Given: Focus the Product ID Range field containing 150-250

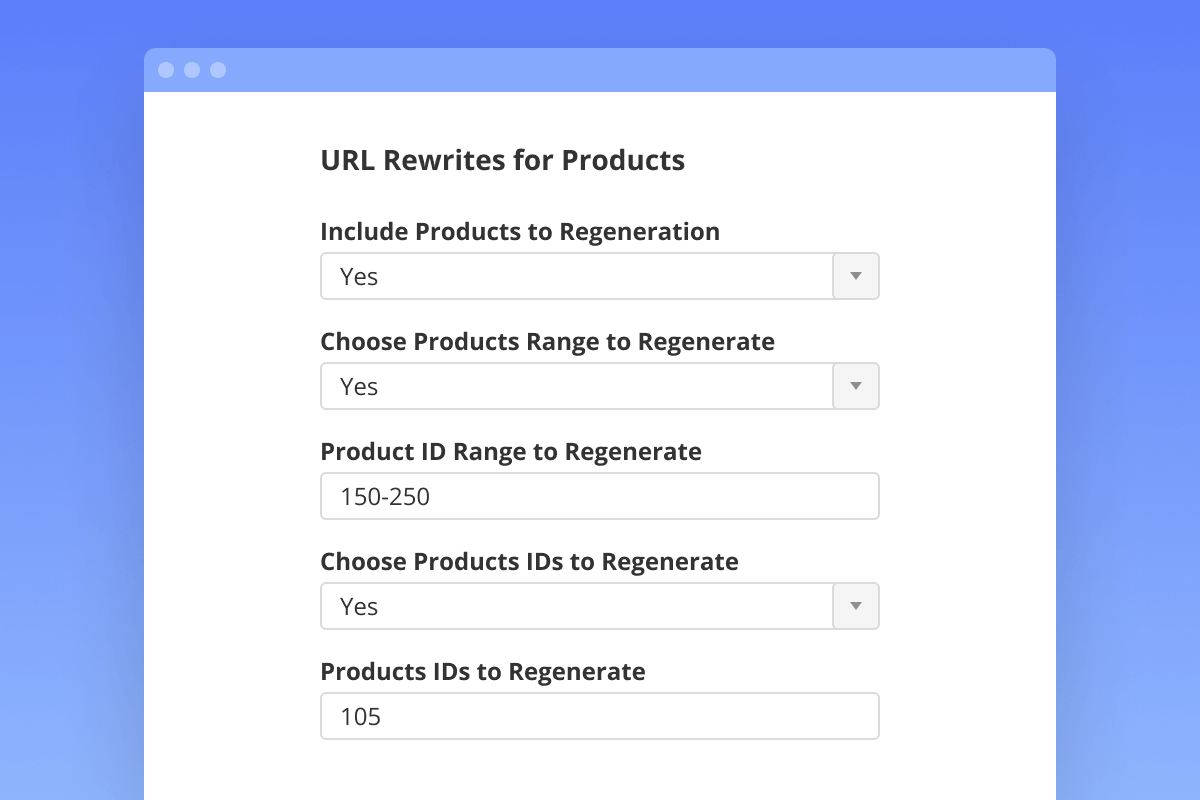Looking at the screenshot, I should 600,496.
